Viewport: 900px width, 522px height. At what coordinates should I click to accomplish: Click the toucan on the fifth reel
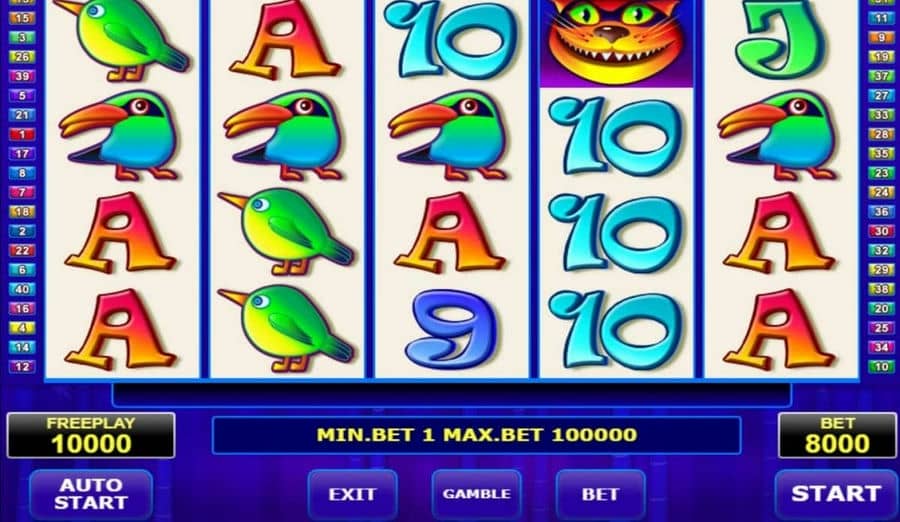(781, 137)
